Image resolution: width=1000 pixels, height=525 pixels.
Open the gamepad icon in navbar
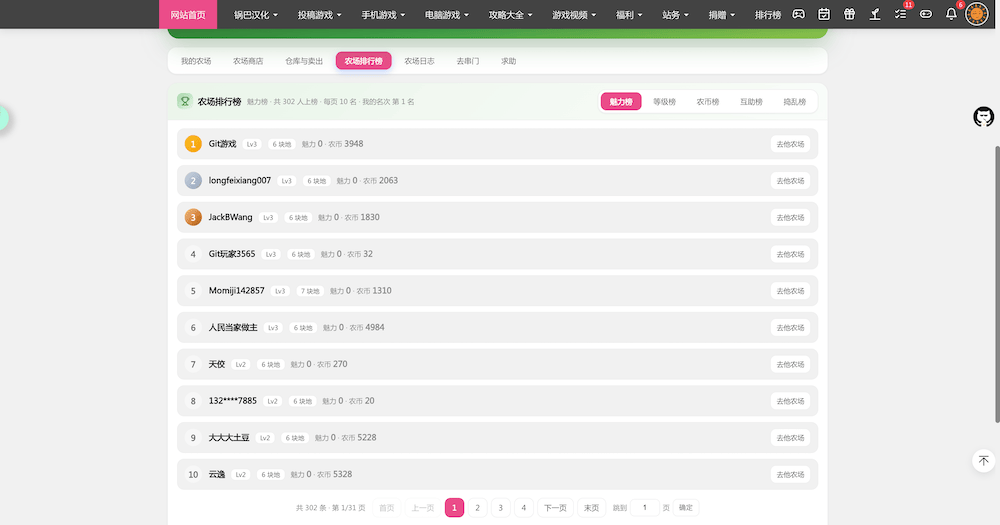(798, 14)
